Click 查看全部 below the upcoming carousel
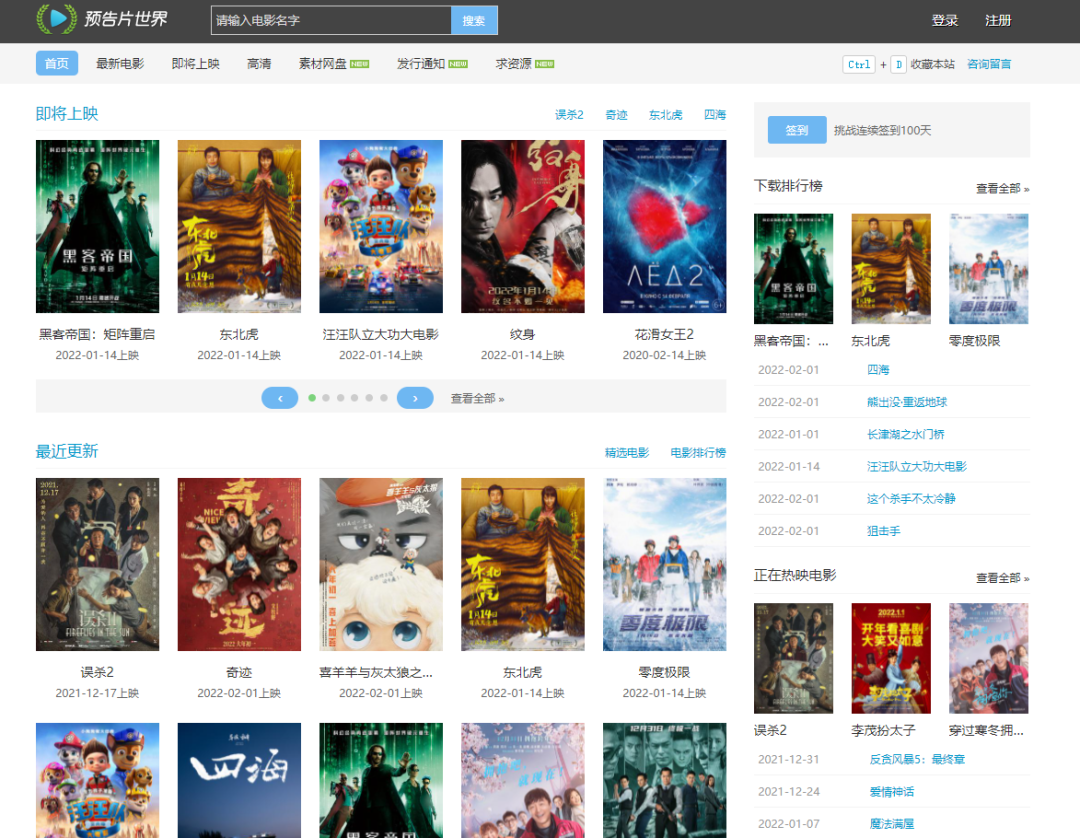 (477, 399)
